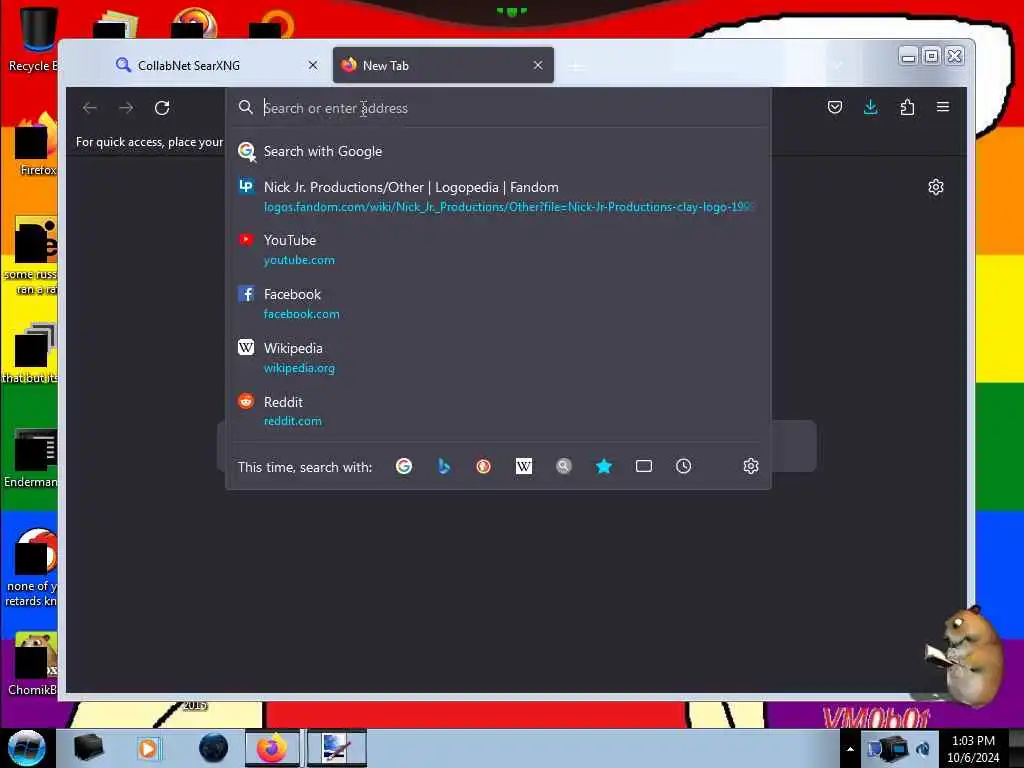Open the Nick Jr. Productions Logopedia suggestion
The image size is (1024, 768).
498,197
